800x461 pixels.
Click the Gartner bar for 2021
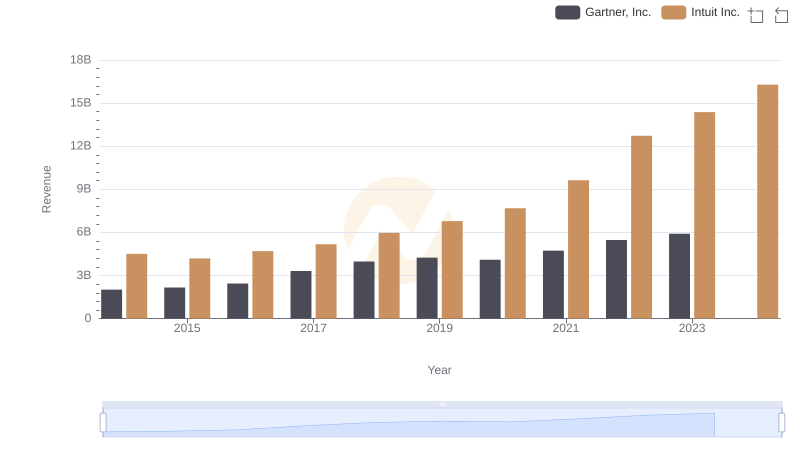click(x=554, y=285)
